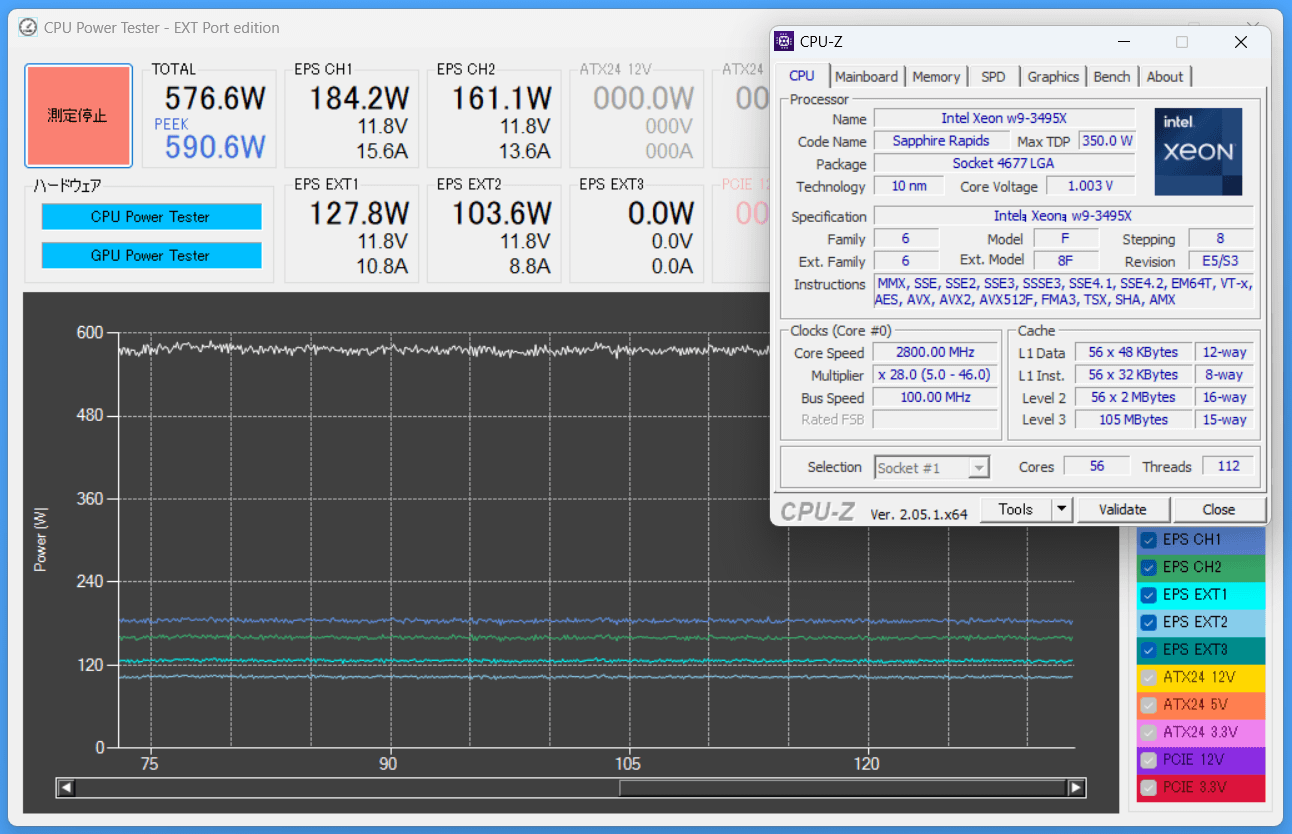The image size is (1292, 834).
Task: Click the EPS EXT2 103.6W reading
Action: point(501,213)
